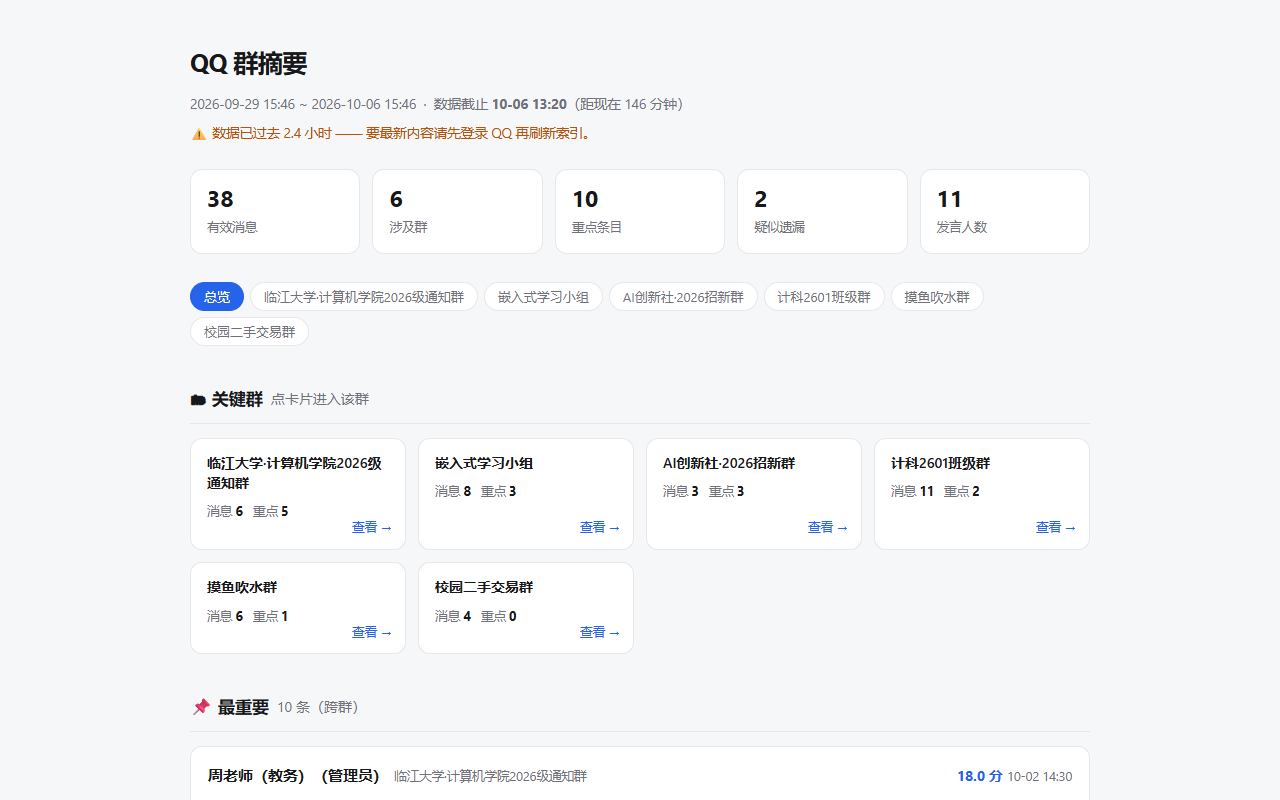Click the 38 有效消息 stat card
Viewport: 1280px width, 800px height.
click(275, 211)
